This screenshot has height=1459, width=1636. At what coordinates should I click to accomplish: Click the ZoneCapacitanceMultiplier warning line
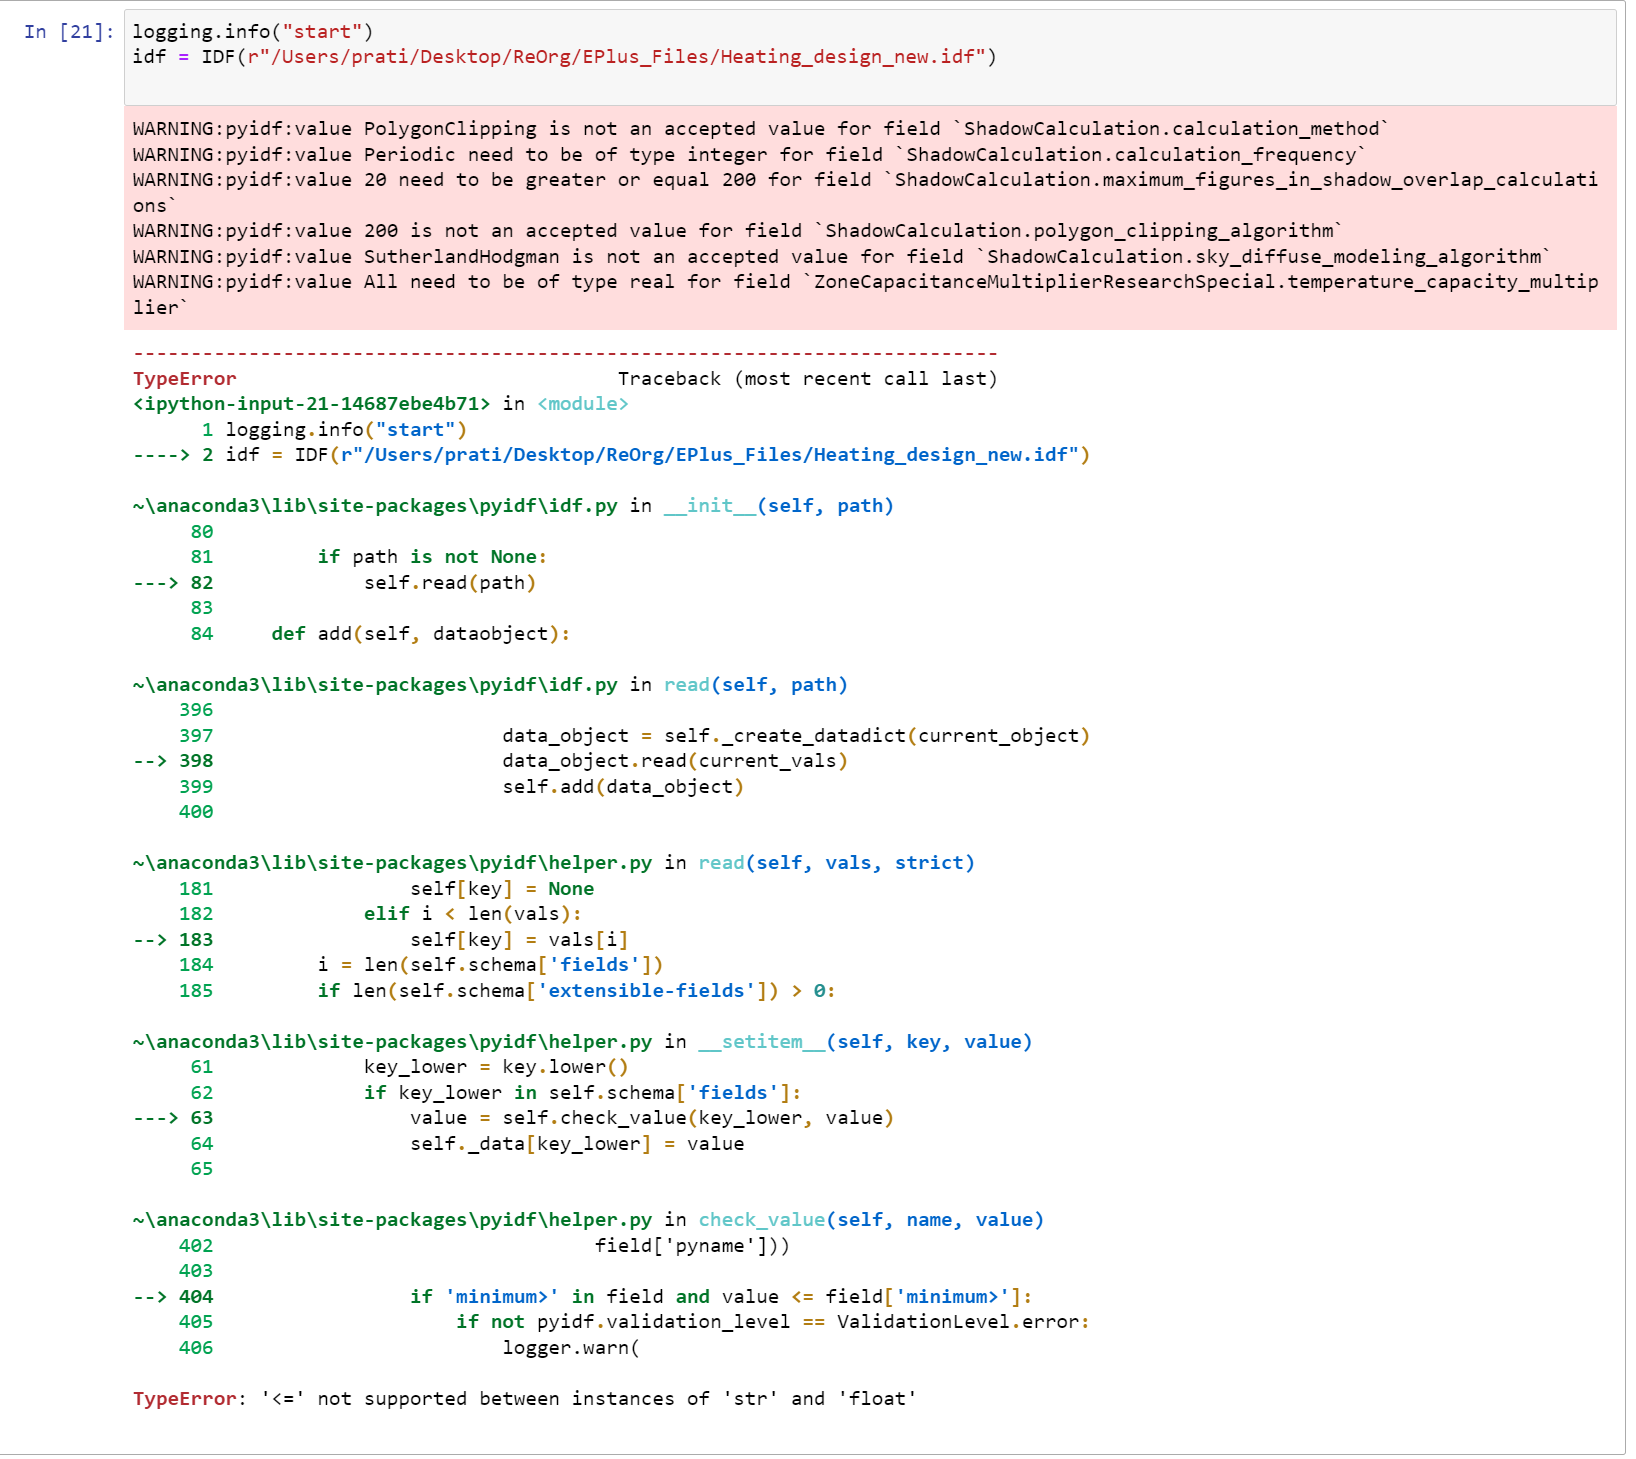pos(865,295)
